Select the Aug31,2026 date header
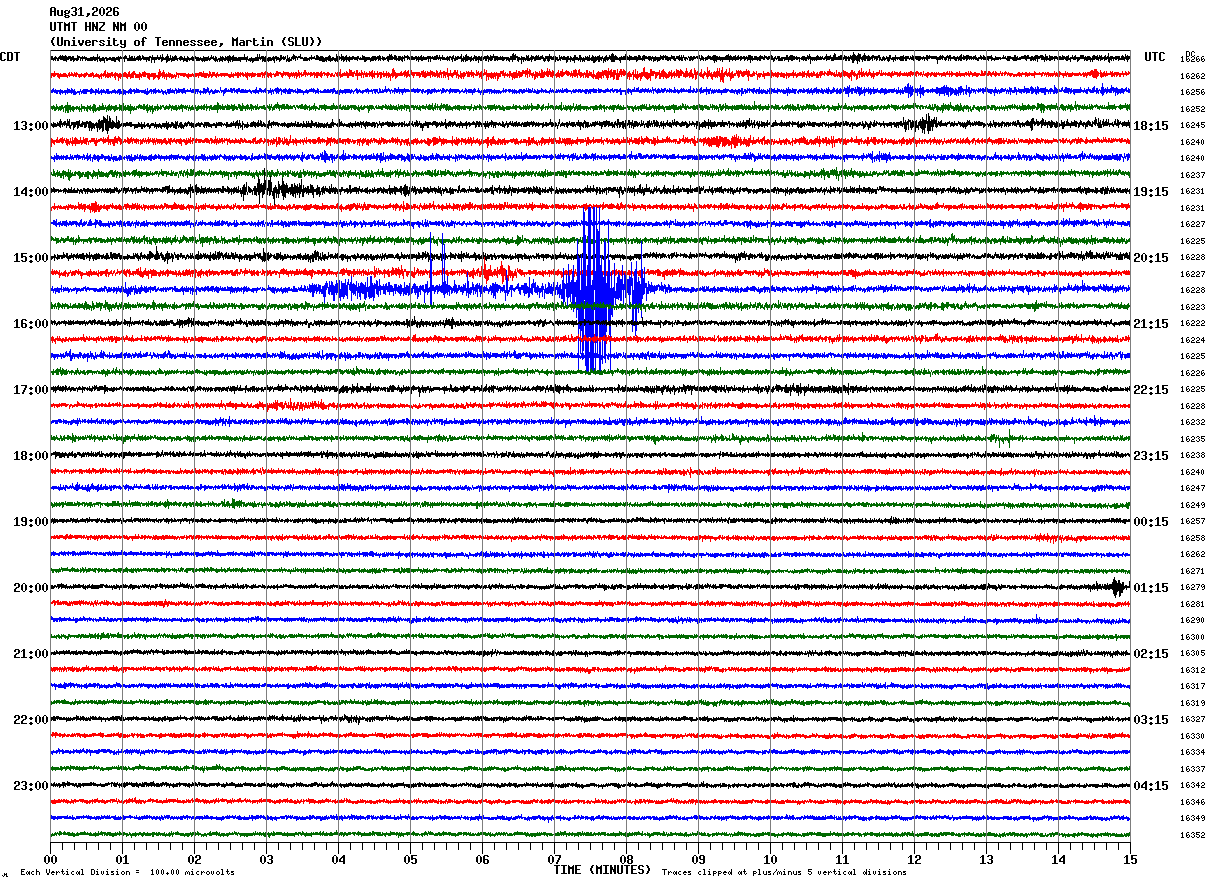The width and height of the screenshot is (1210, 886). [x=84, y=12]
